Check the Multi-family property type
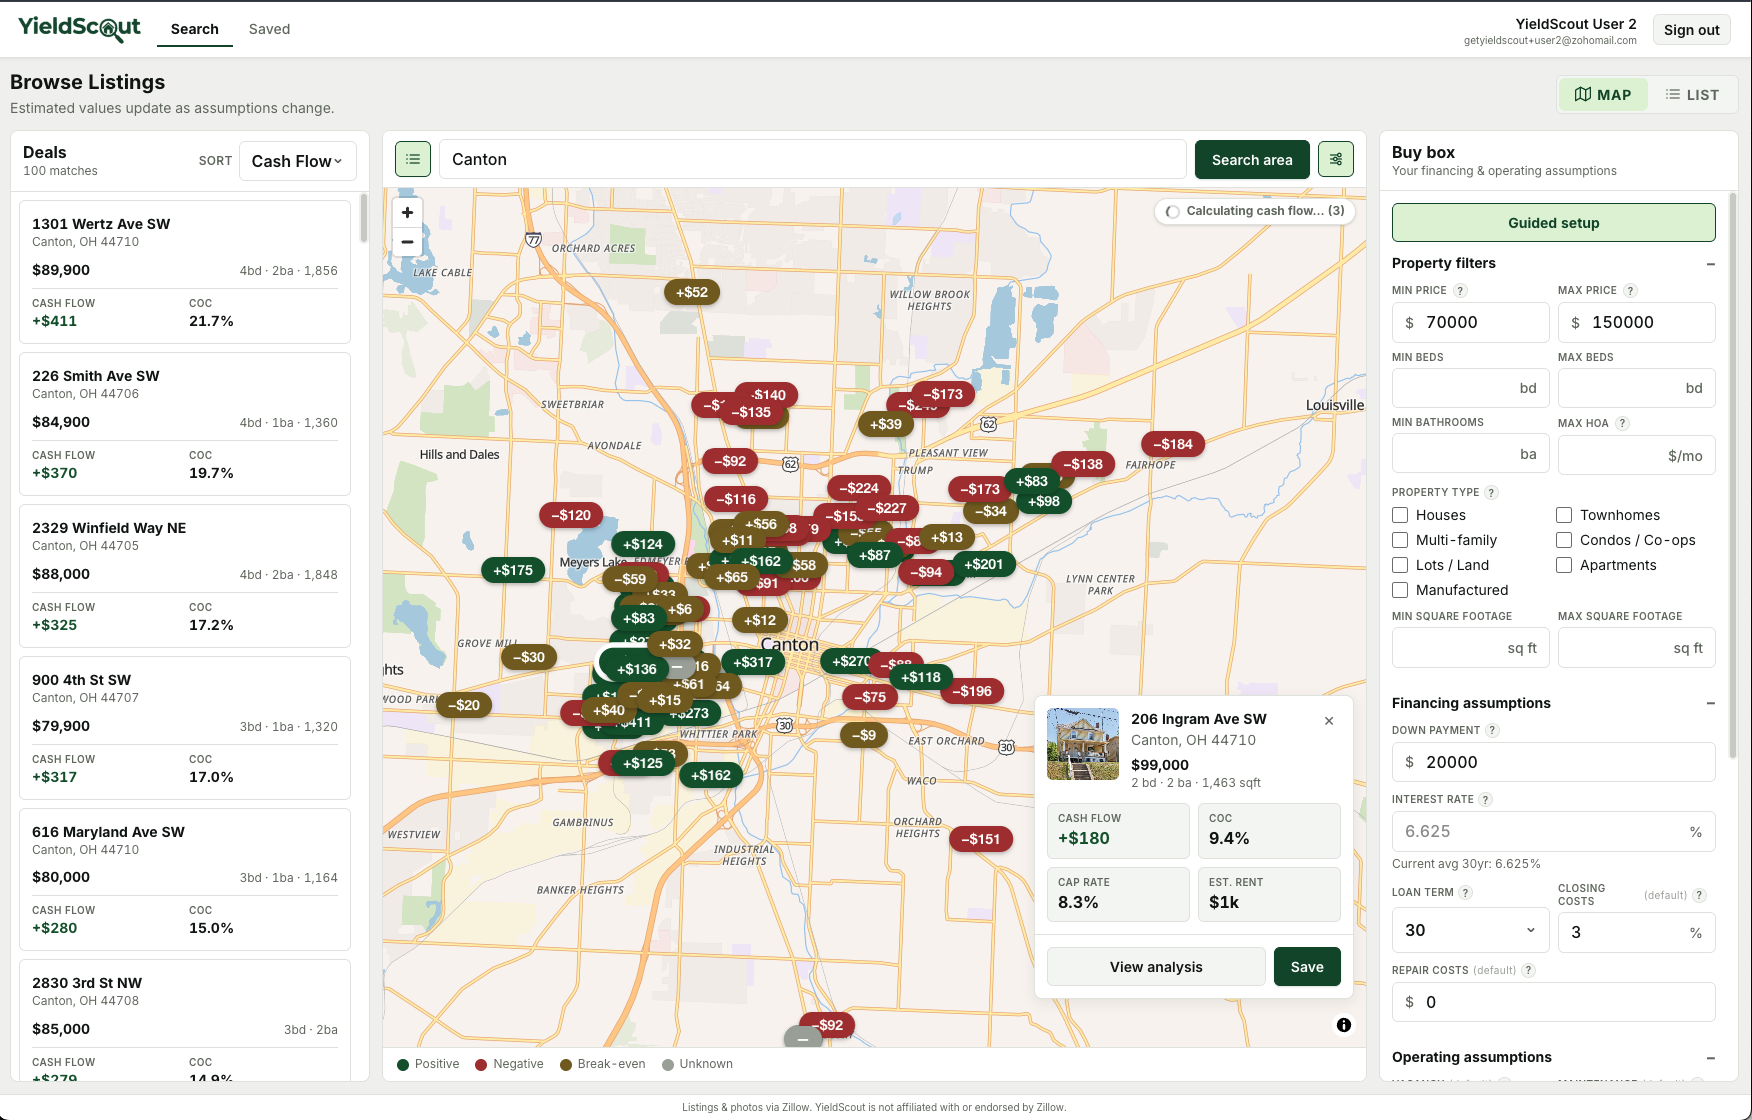1752x1120 pixels. point(1400,540)
